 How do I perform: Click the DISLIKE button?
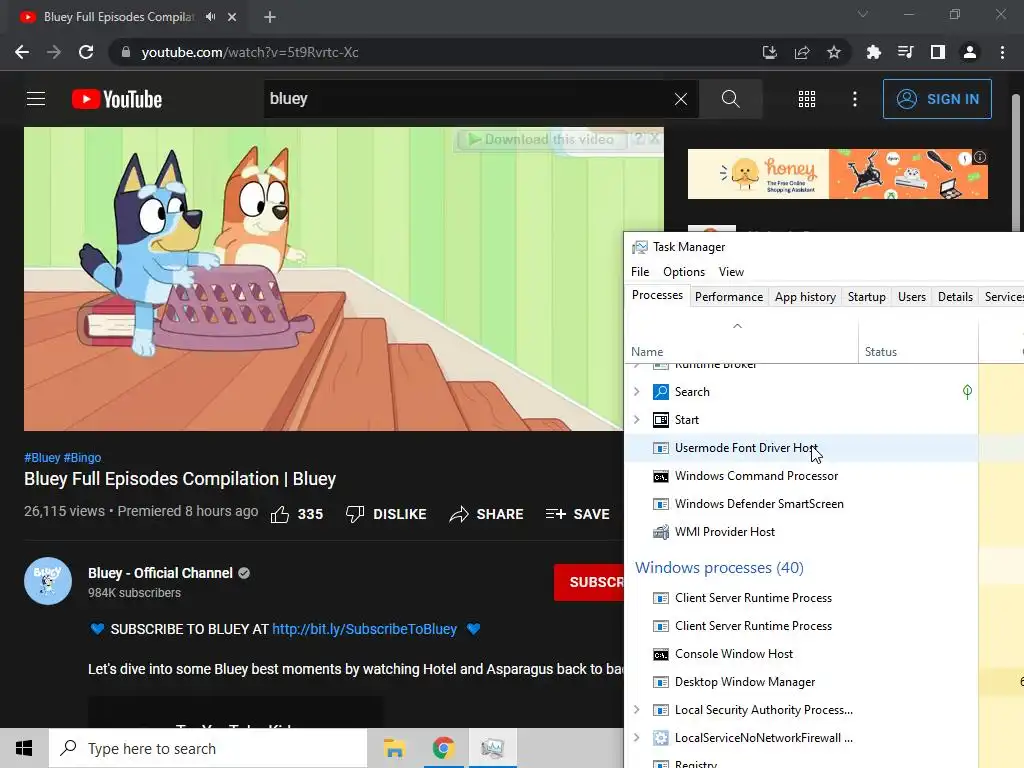click(x=386, y=515)
